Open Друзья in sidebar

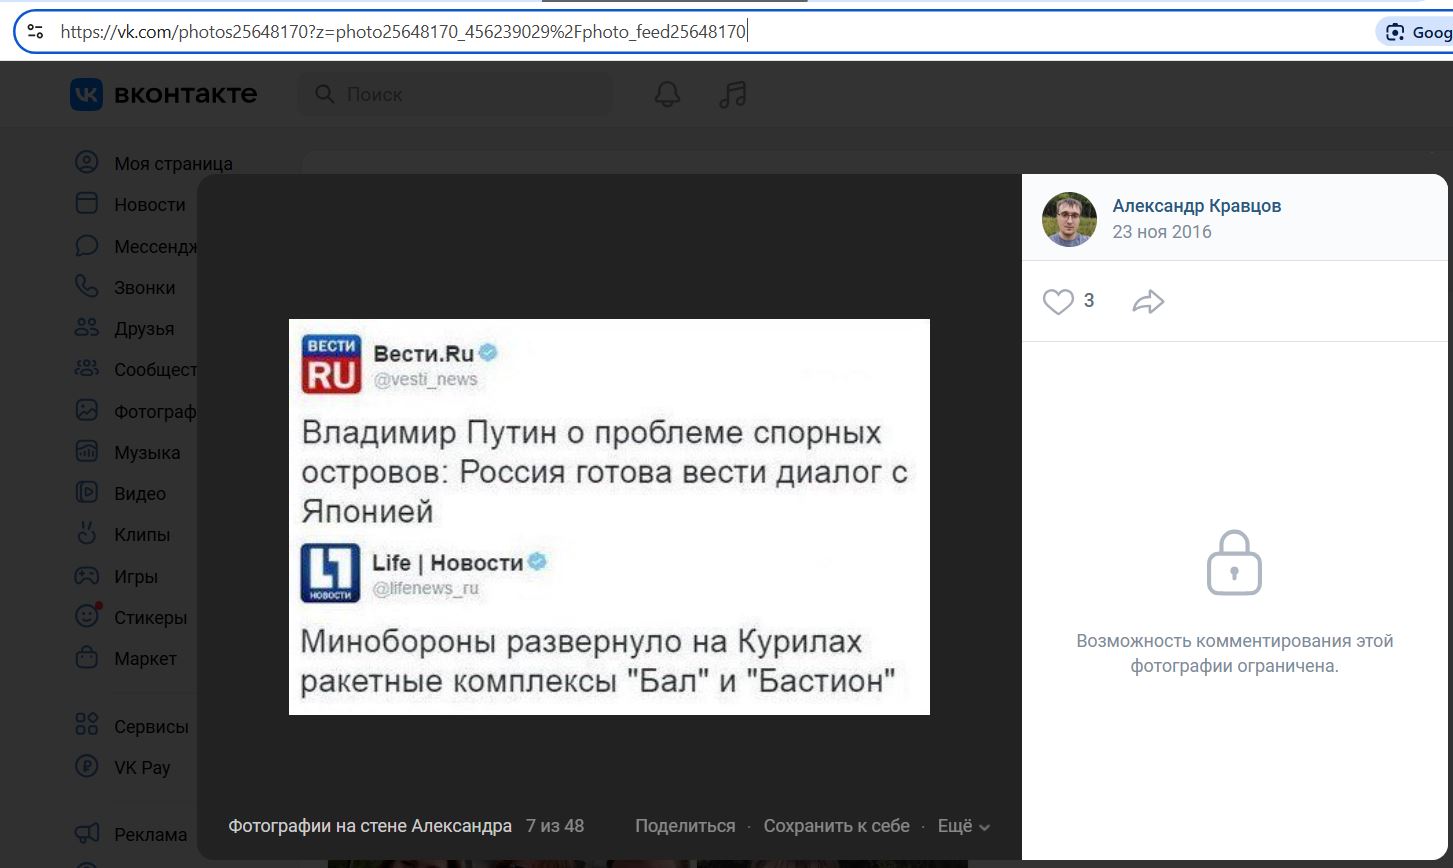(144, 328)
